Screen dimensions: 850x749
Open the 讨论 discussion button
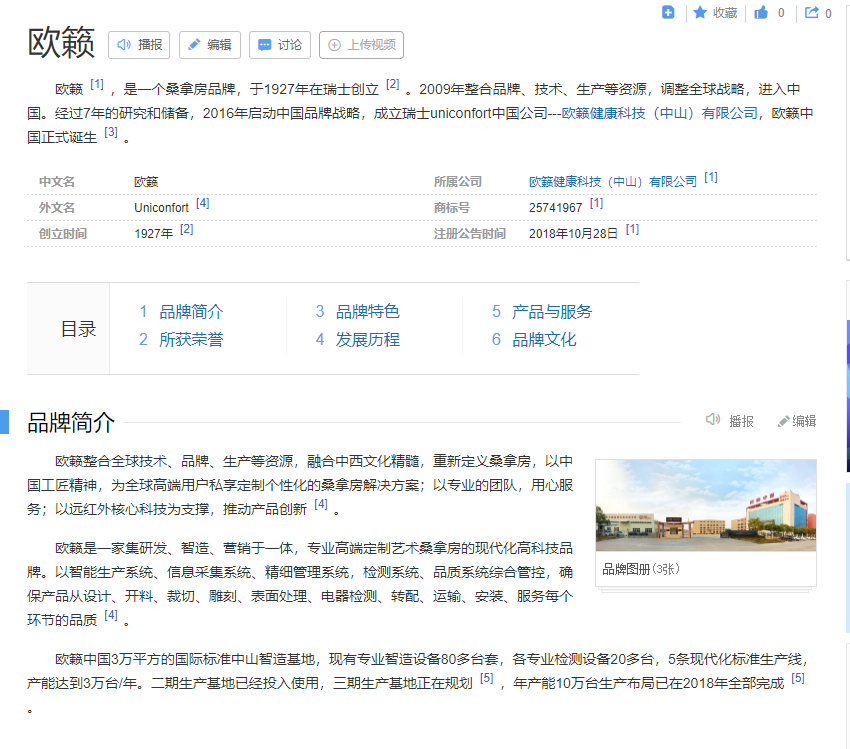click(x=280, y=45)
